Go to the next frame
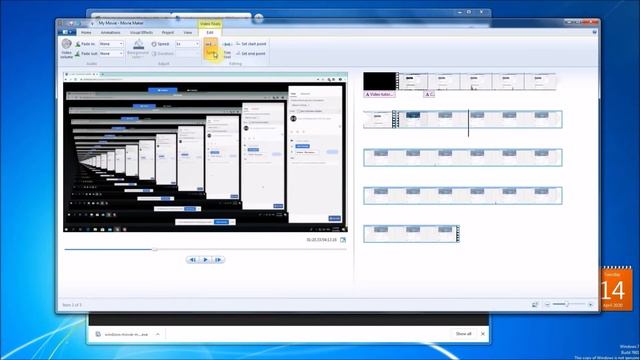 pyautogui.click(x=218, y=260)
